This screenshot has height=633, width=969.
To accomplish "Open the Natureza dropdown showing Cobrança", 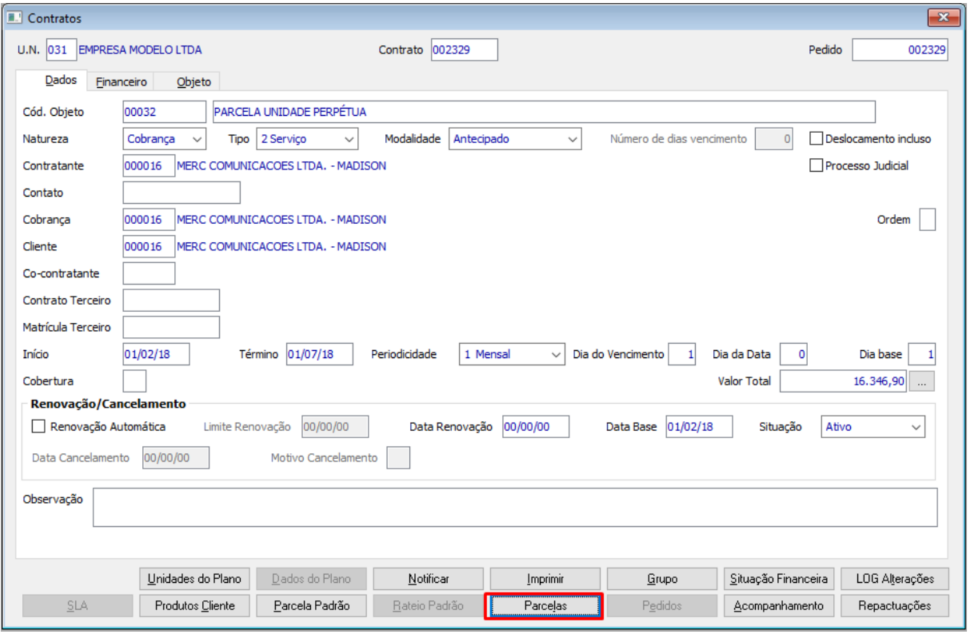I will click(164, 139).
